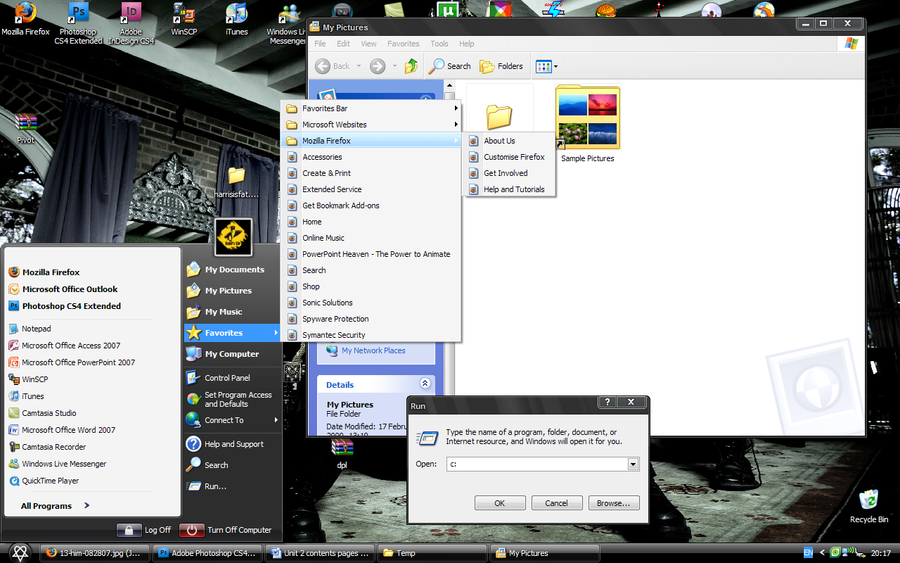Click the Search toolbar button in My Pictures
This screenshot has height=563, width=900.
pos(450,66)
